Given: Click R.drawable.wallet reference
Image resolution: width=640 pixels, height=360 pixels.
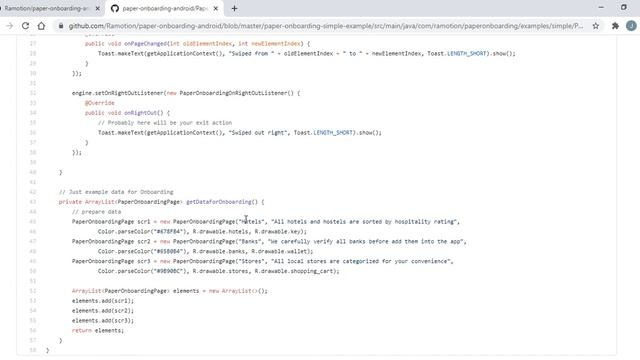Looking at the screenshot, I should tap(280, 251).
